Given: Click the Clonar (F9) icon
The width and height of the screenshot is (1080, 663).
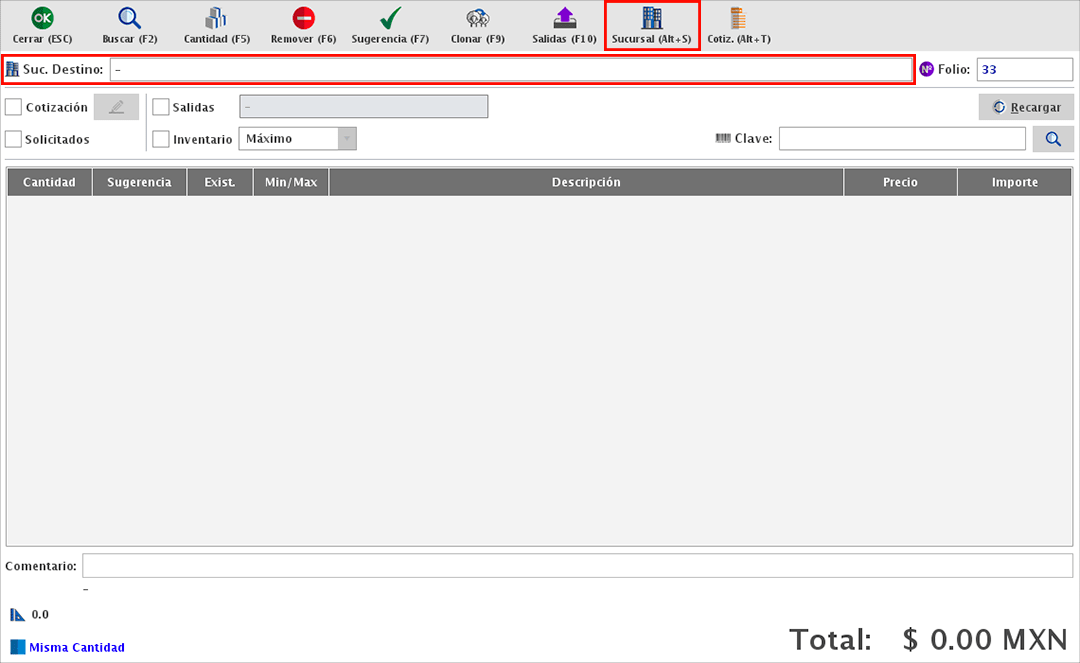Looking at the screenshot, I should click(477, 18).
